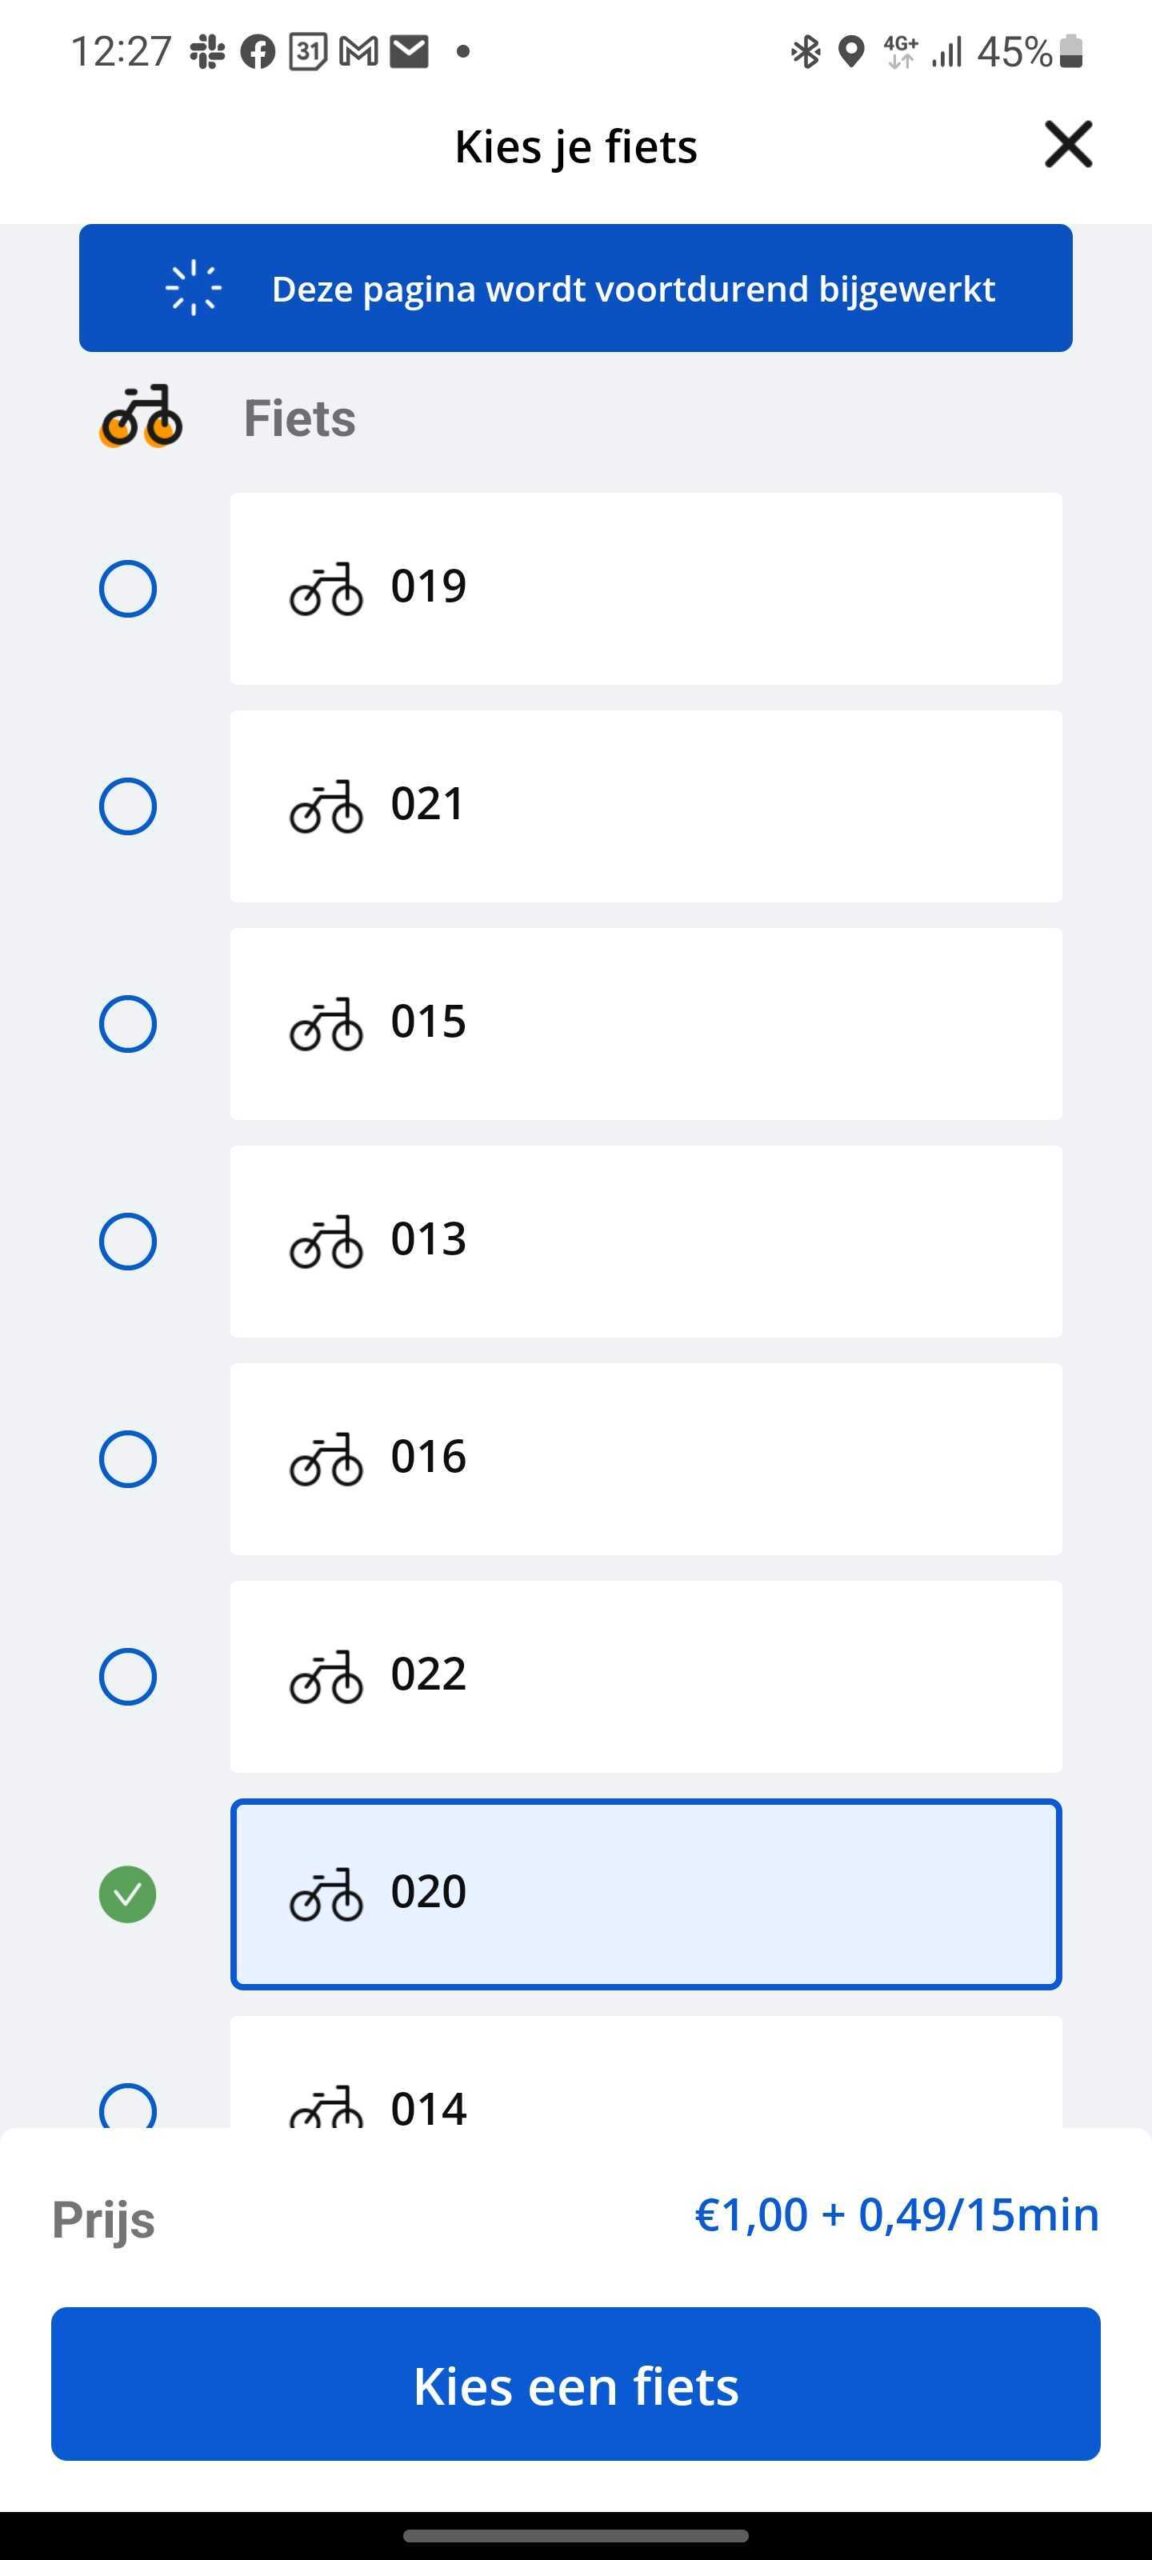Select radio button for bike 013
1152x2560 pixels.
[x=128, y=1241]
